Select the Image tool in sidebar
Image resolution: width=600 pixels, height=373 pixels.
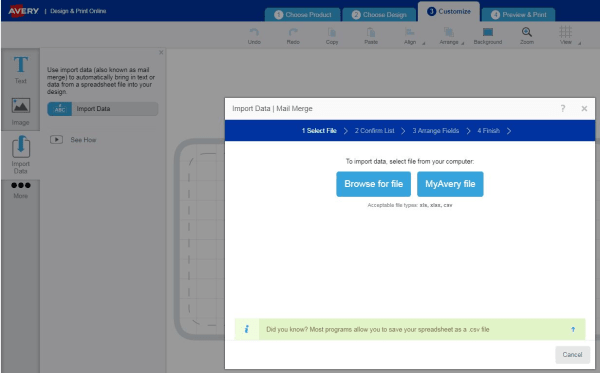pos(21,111)
